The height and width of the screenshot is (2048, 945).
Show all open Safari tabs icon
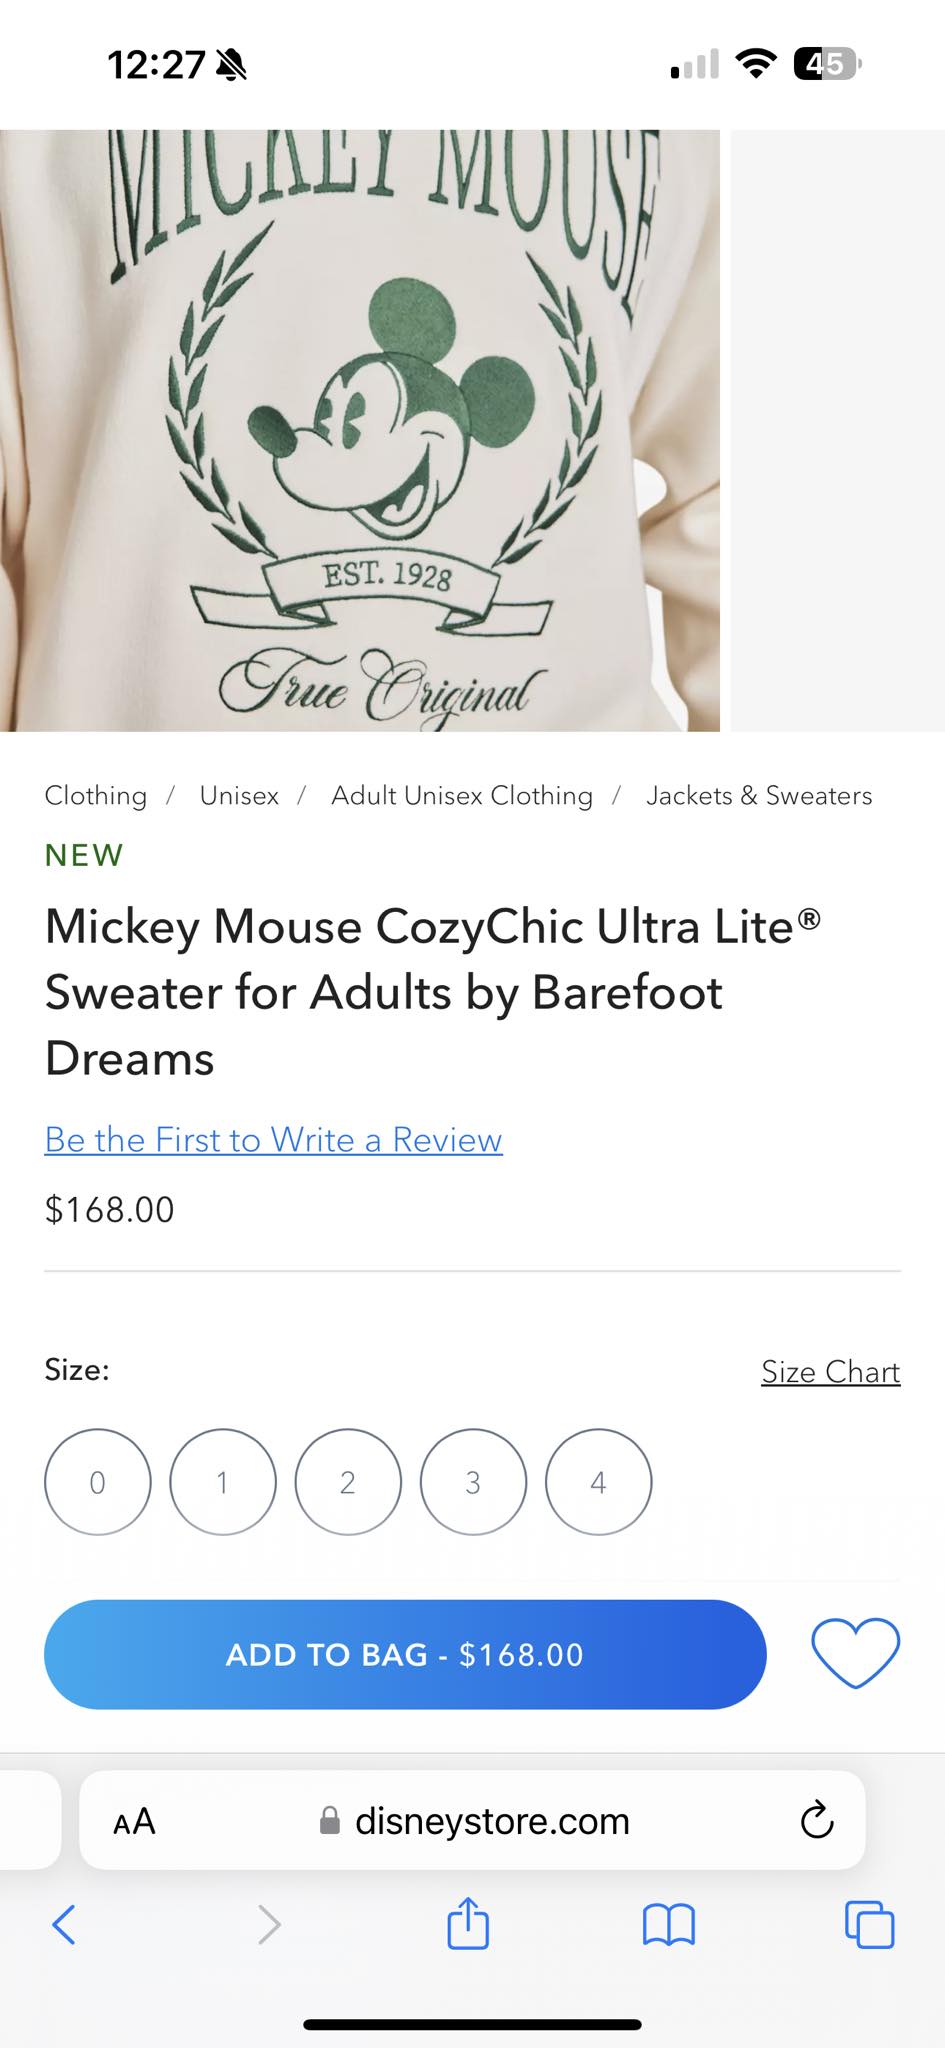click(x=869, y=1924)
